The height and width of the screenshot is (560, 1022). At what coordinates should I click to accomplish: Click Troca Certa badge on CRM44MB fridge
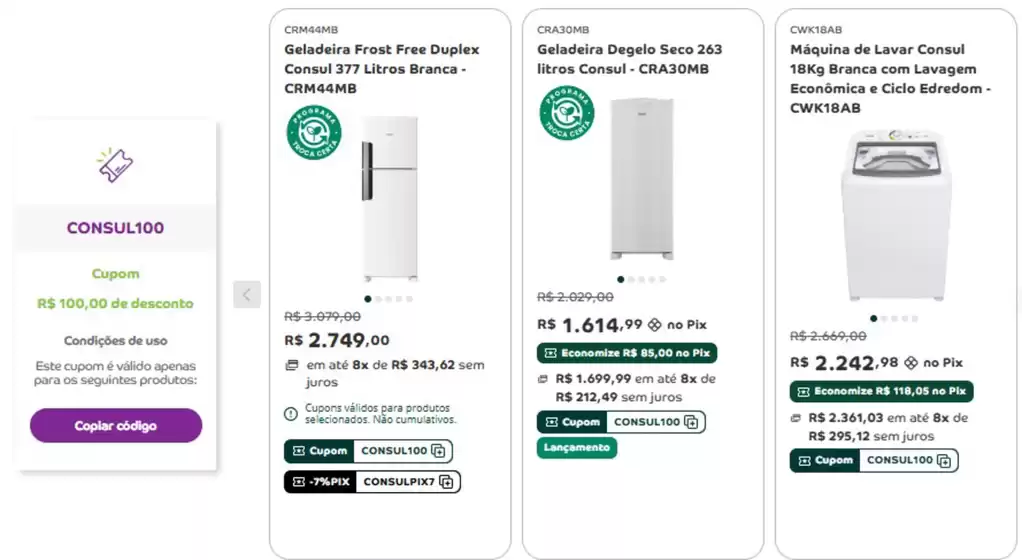[x=314, y=133]
